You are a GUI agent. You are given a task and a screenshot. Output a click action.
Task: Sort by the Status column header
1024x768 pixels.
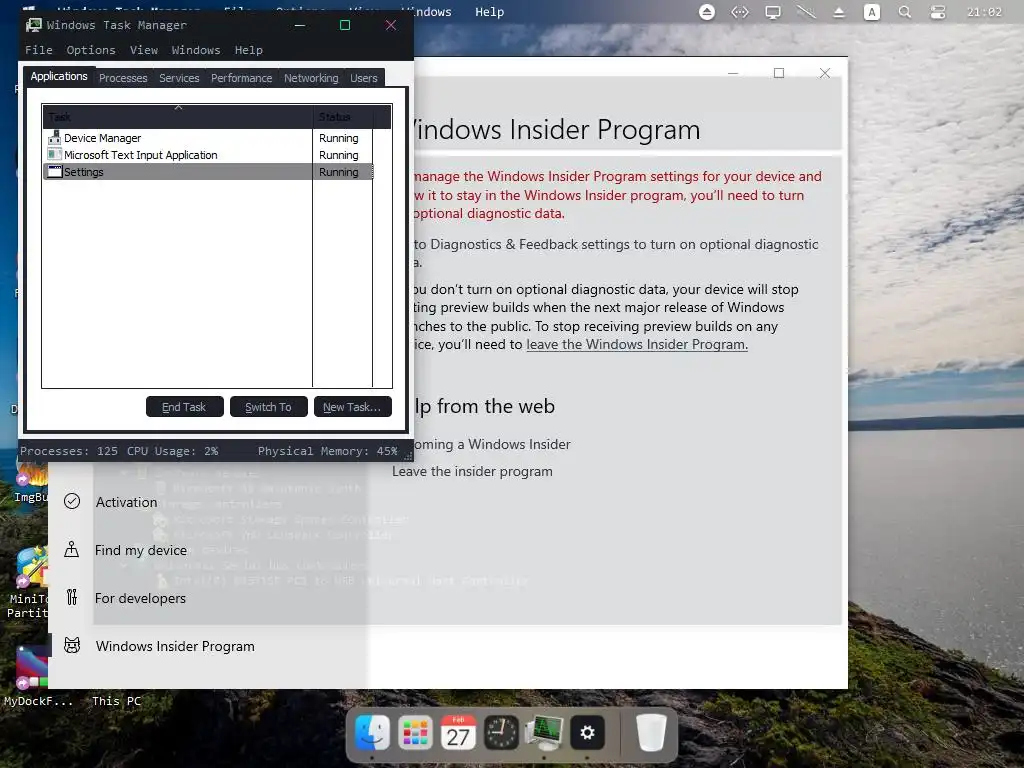point(343,117)
